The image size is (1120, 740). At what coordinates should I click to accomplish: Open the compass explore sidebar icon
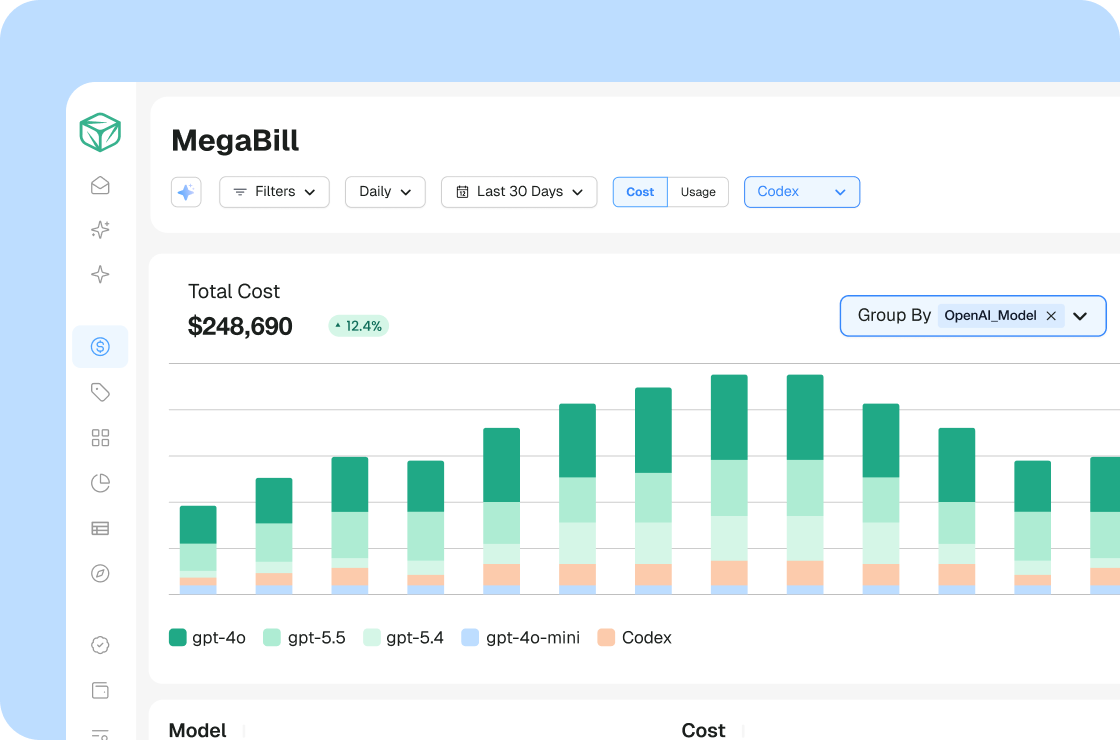[x=100, y=574]
